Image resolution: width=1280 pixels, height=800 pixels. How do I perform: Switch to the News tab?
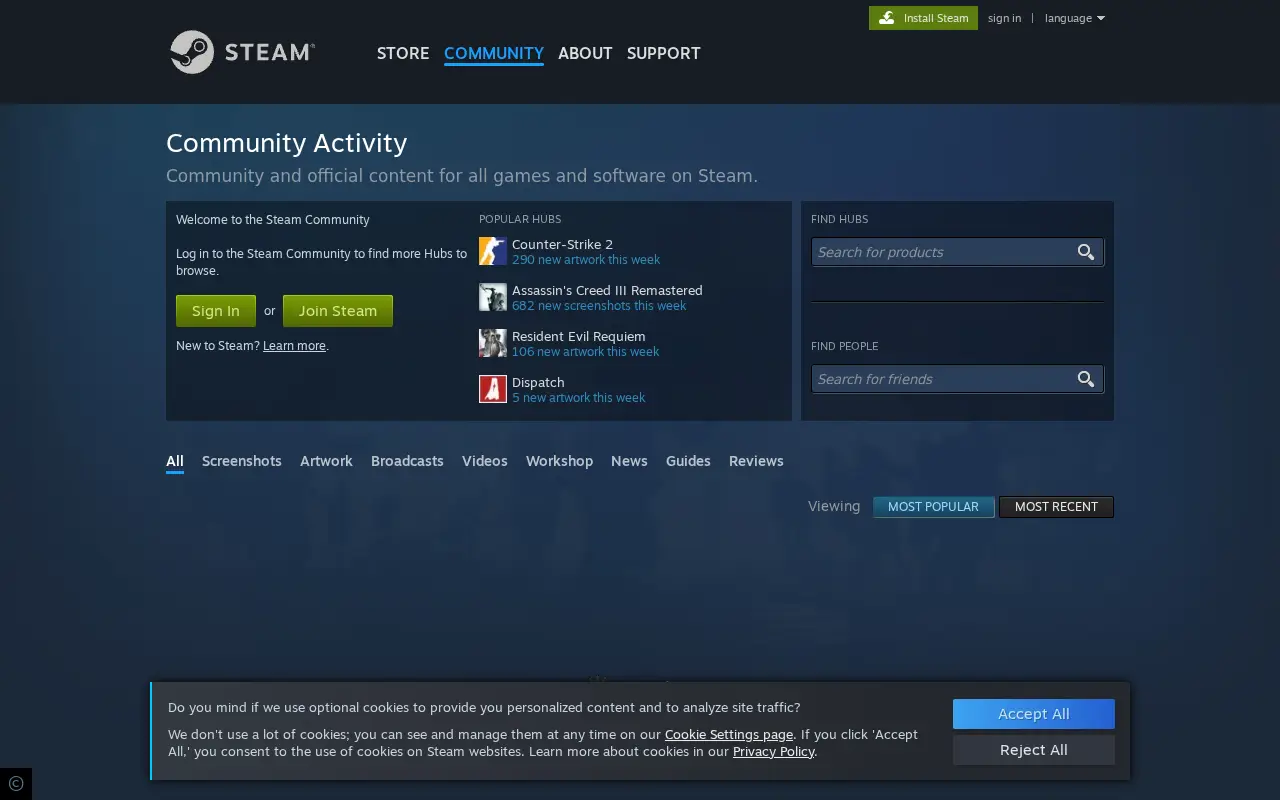629,461
